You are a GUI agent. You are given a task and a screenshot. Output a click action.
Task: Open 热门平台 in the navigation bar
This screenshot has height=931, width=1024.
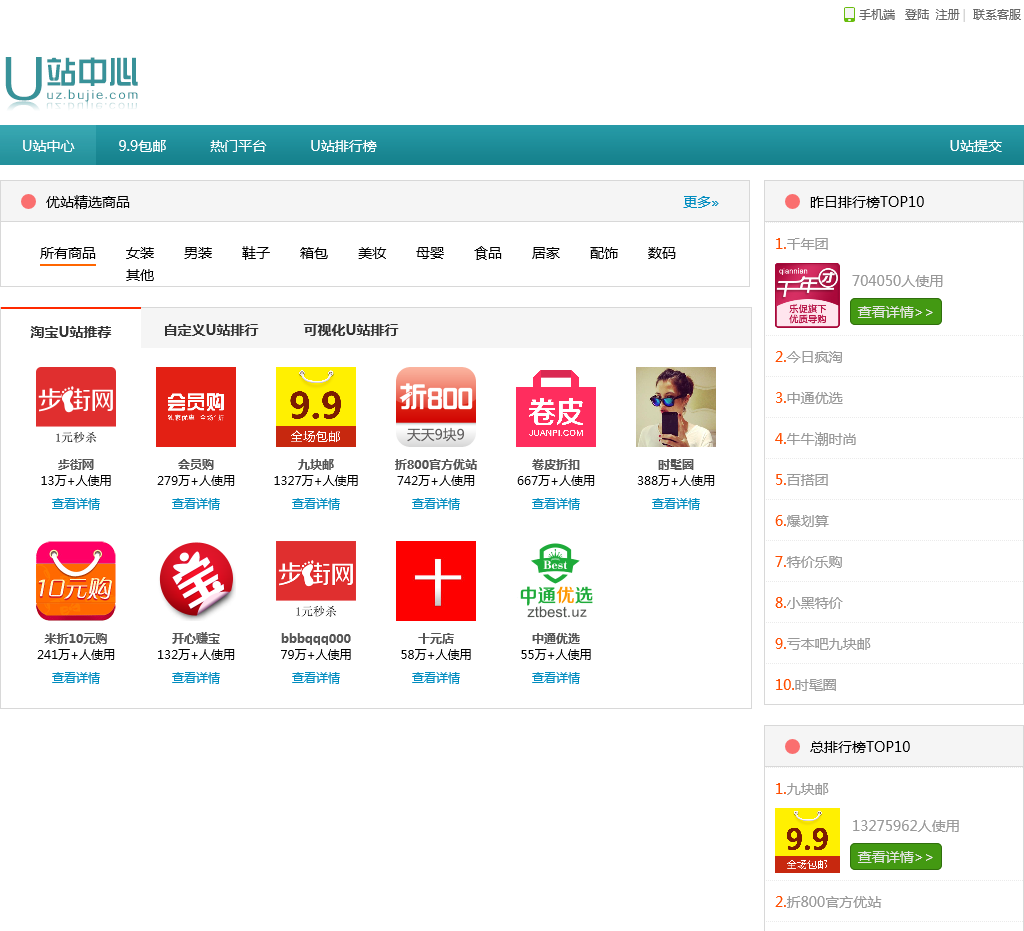tap(238, 146)
